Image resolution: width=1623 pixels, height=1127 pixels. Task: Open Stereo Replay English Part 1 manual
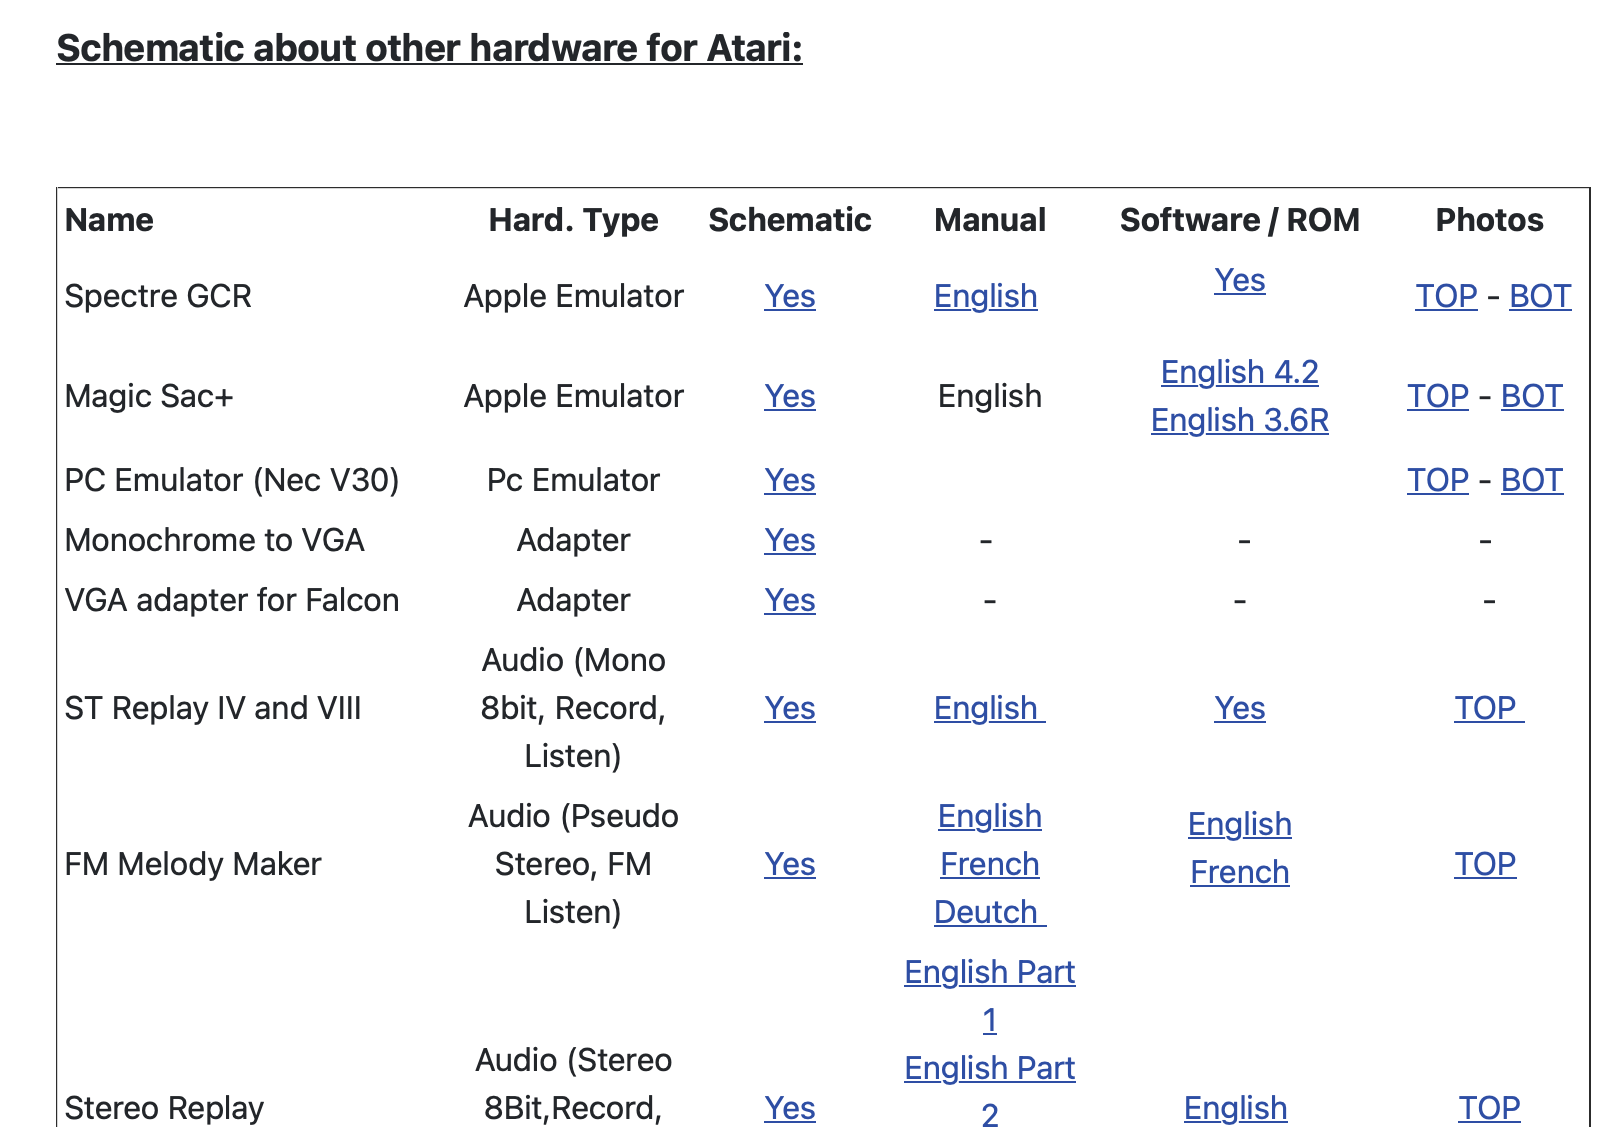click(989, 973)
